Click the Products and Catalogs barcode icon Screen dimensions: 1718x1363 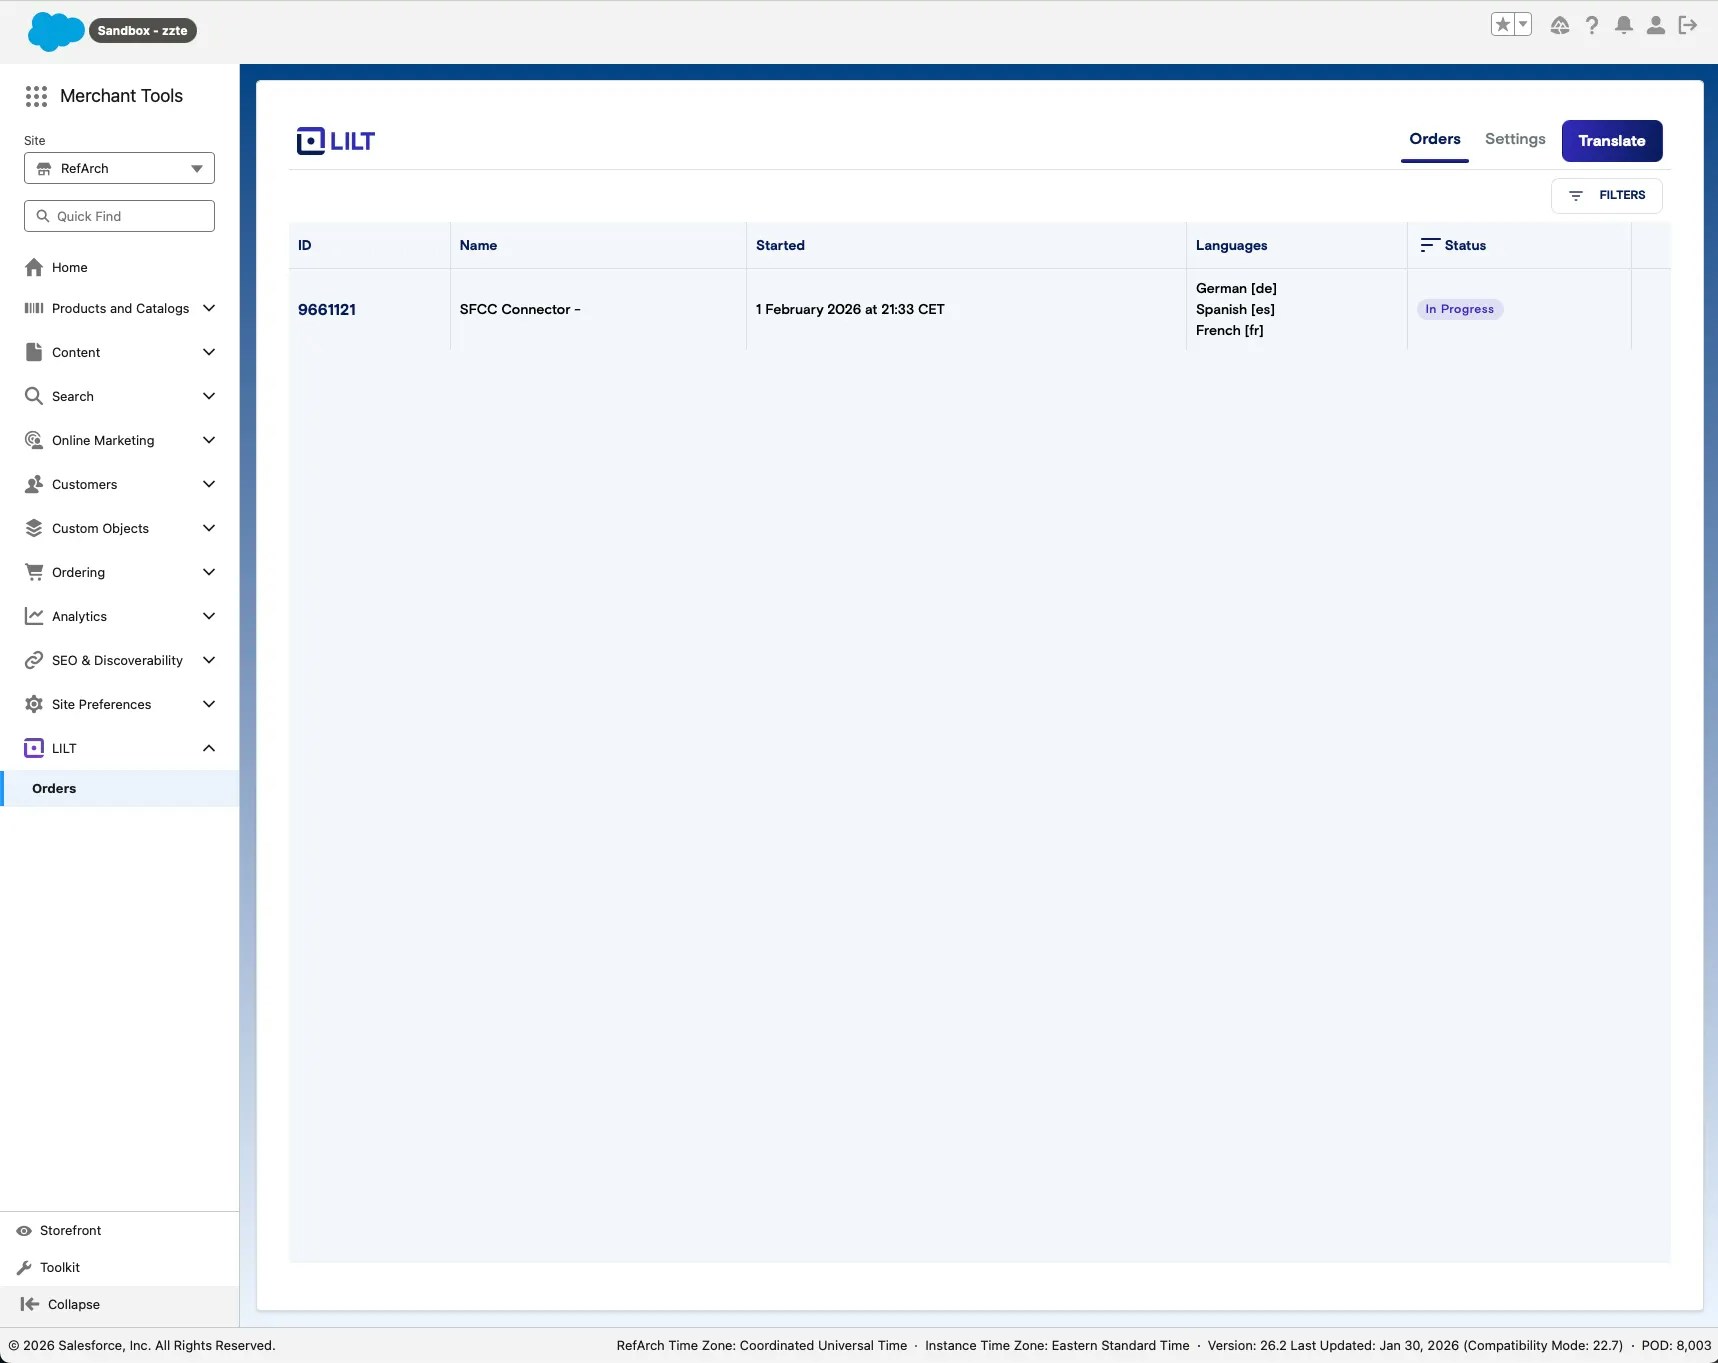tap(34, 308)
